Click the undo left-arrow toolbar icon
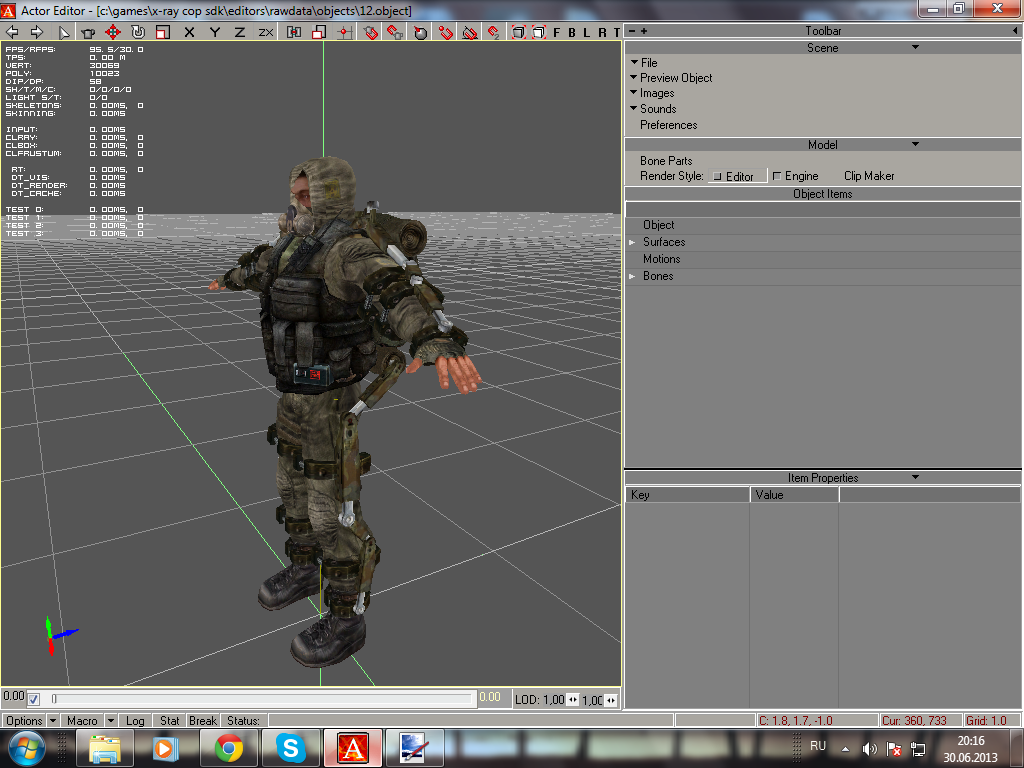Image resolution: width=1024 pixels, height=768 pixels. [x=12, y=31]
